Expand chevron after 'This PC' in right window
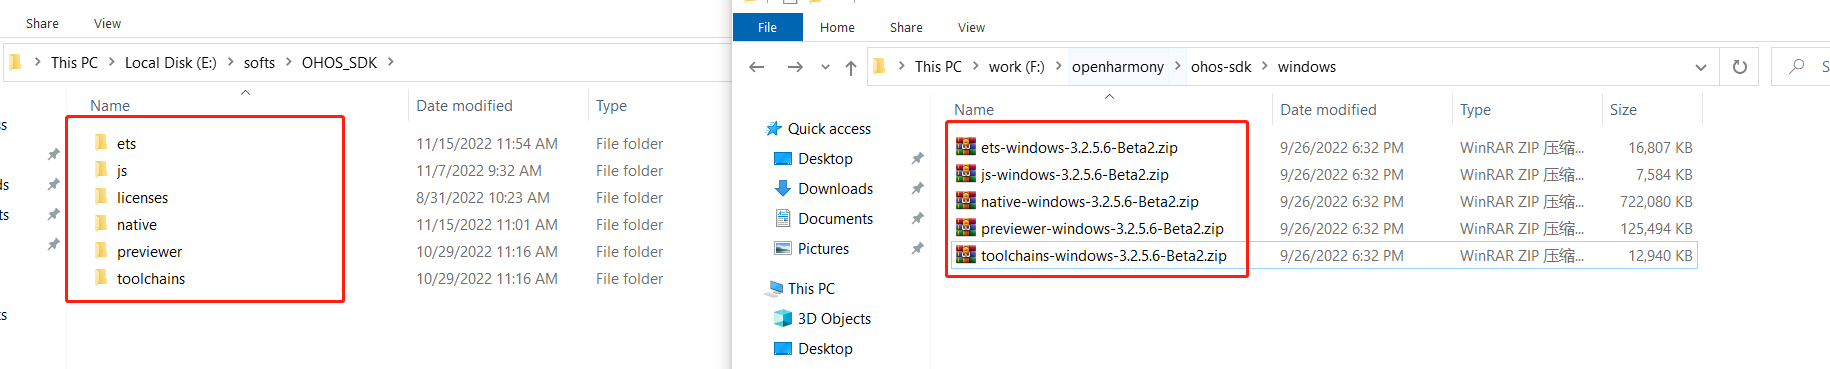This screenshot has width=1830, height=369. point(975,66)
